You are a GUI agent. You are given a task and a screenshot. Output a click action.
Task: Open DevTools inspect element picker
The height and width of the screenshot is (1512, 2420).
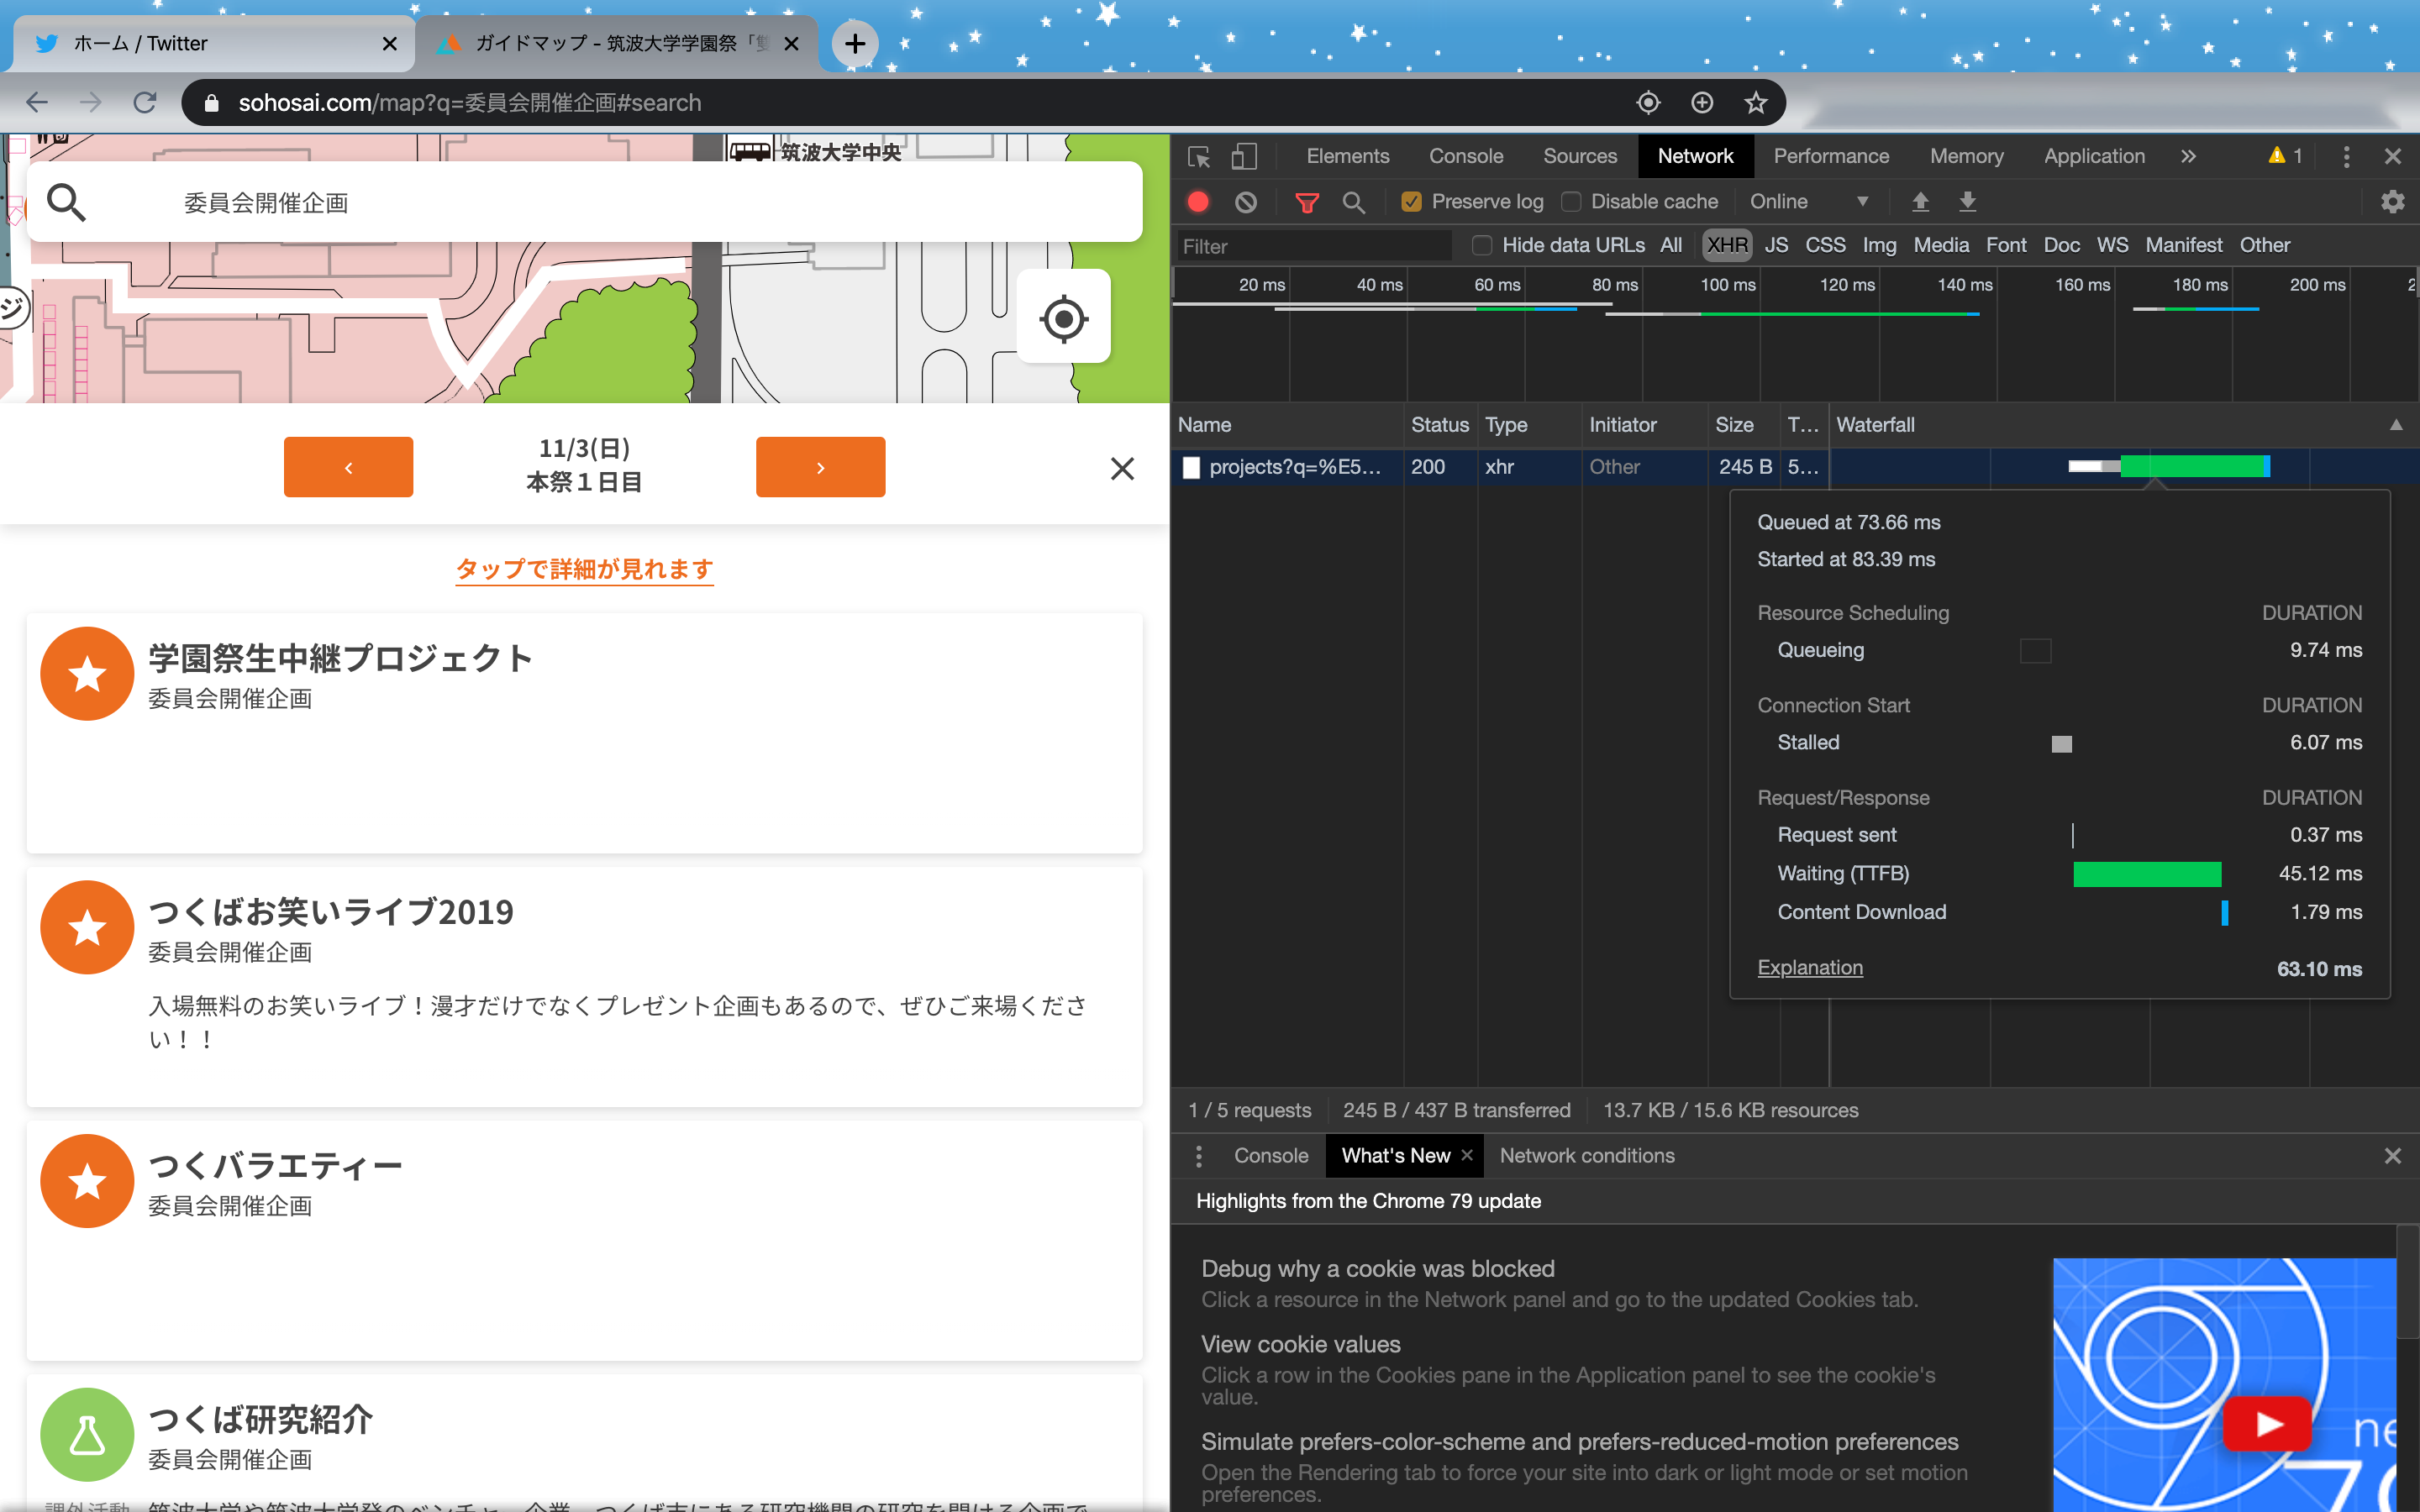pos(1199,156)
